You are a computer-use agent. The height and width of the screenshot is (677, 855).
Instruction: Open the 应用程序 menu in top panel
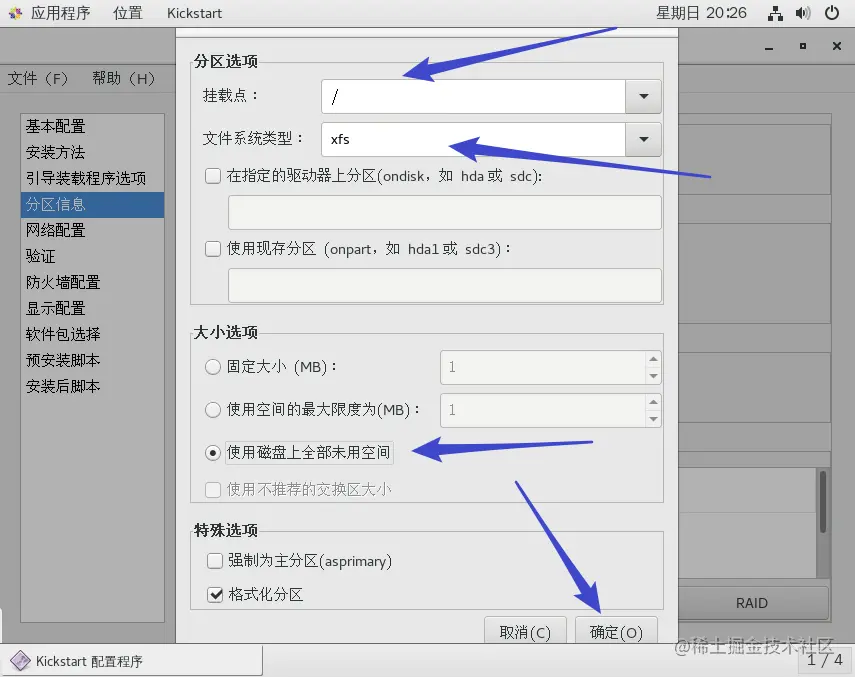click(x=60, y=13)
